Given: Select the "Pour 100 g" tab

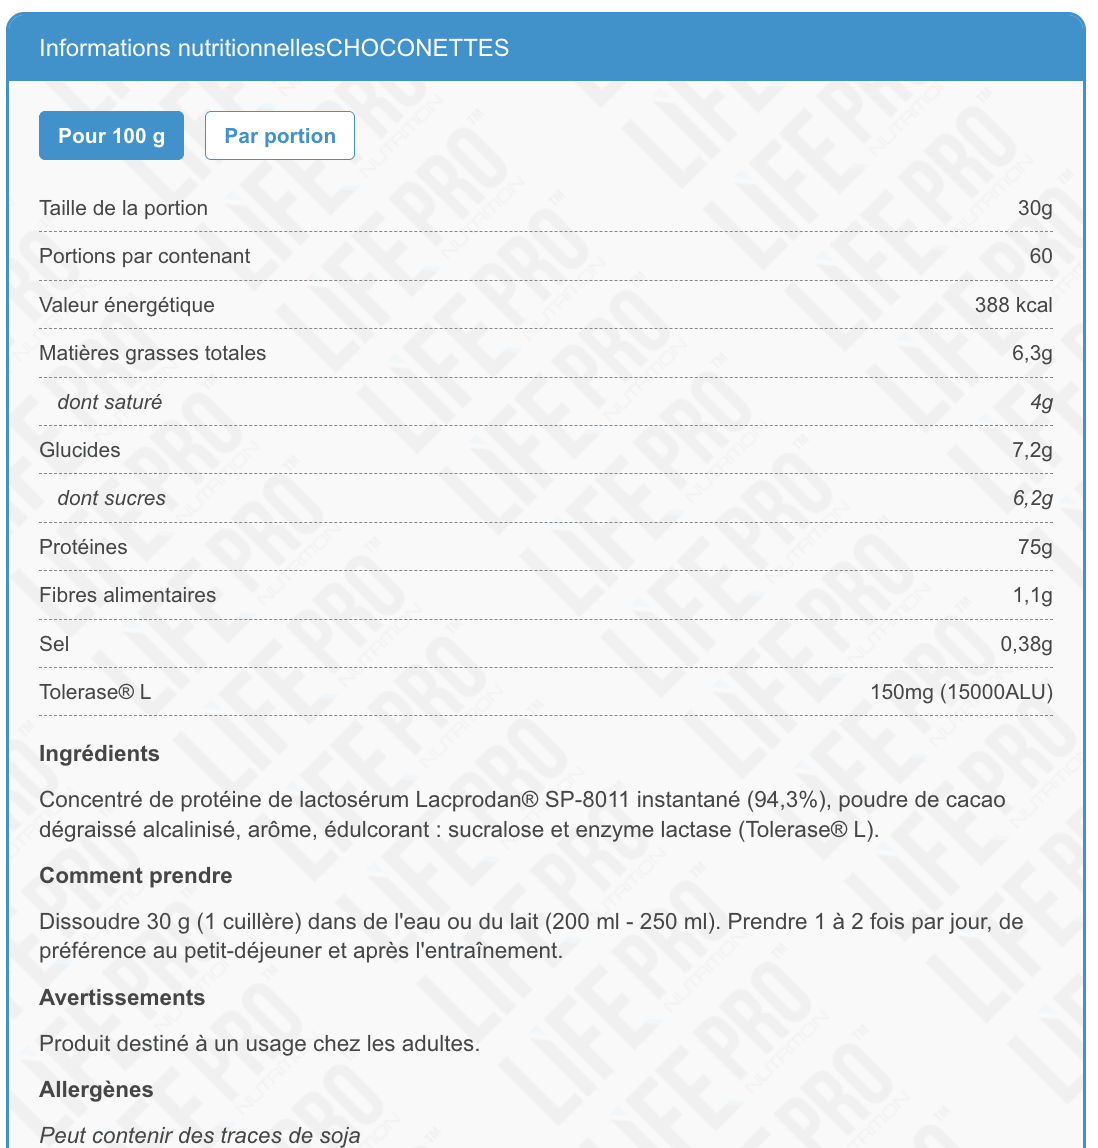Looking at the screenshot, I should (111, 136).
